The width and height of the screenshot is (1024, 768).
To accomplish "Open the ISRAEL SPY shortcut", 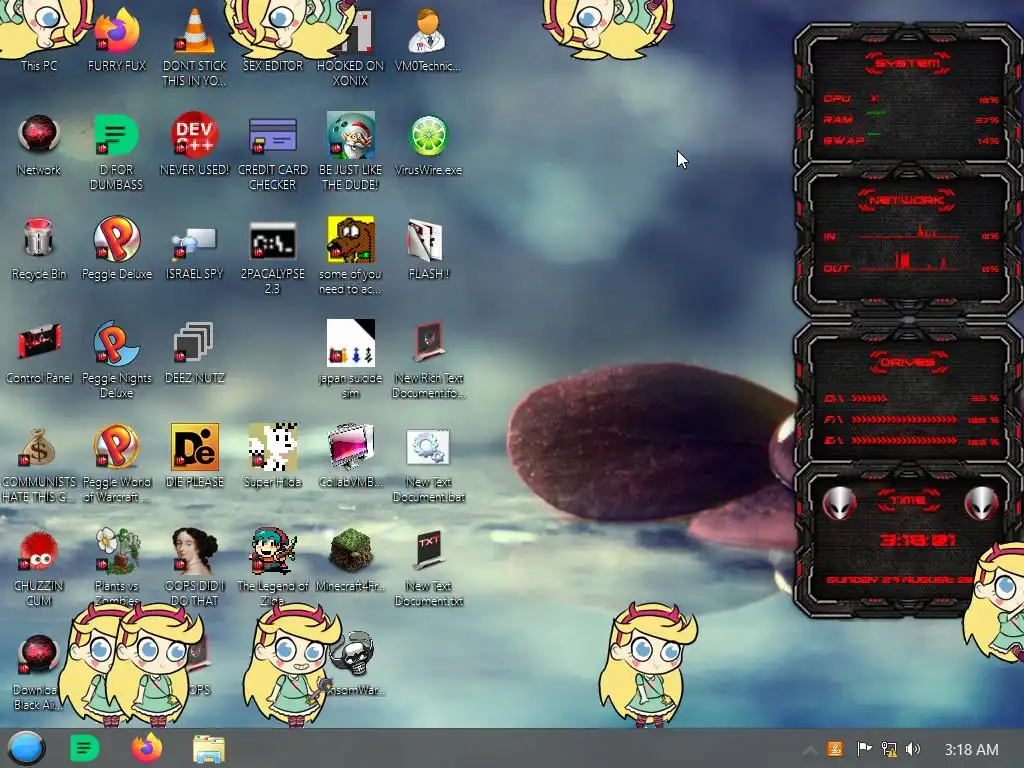I will tap(195, 242).
